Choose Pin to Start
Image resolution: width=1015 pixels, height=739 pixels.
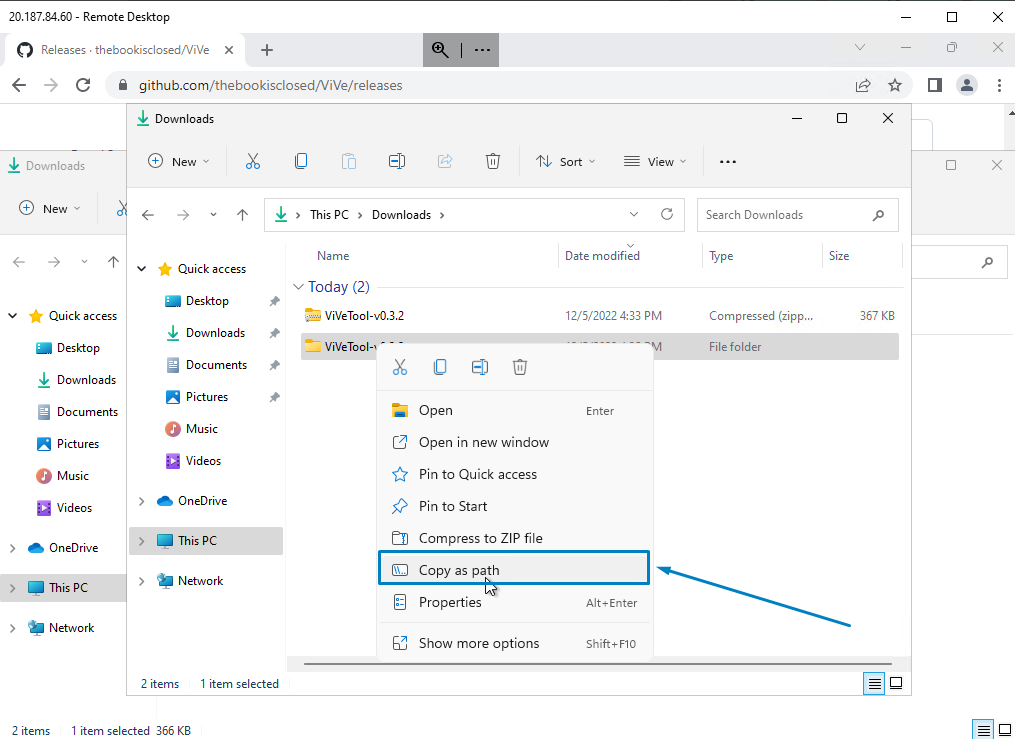(515, 506)
